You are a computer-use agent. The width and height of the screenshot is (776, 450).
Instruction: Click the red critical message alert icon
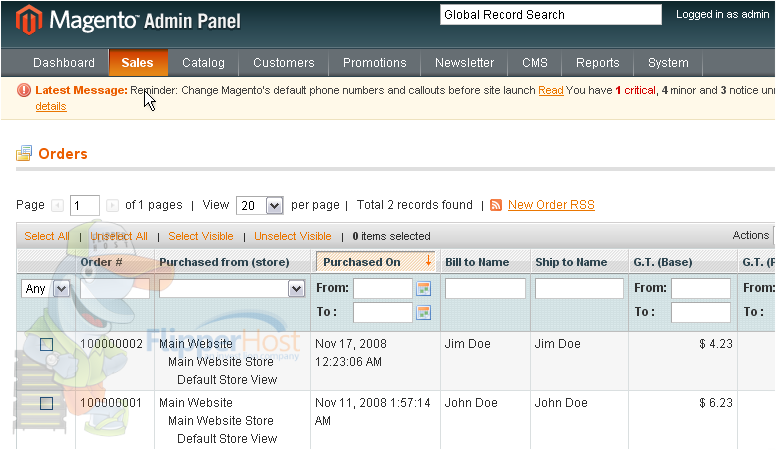(x=24, y=90)
